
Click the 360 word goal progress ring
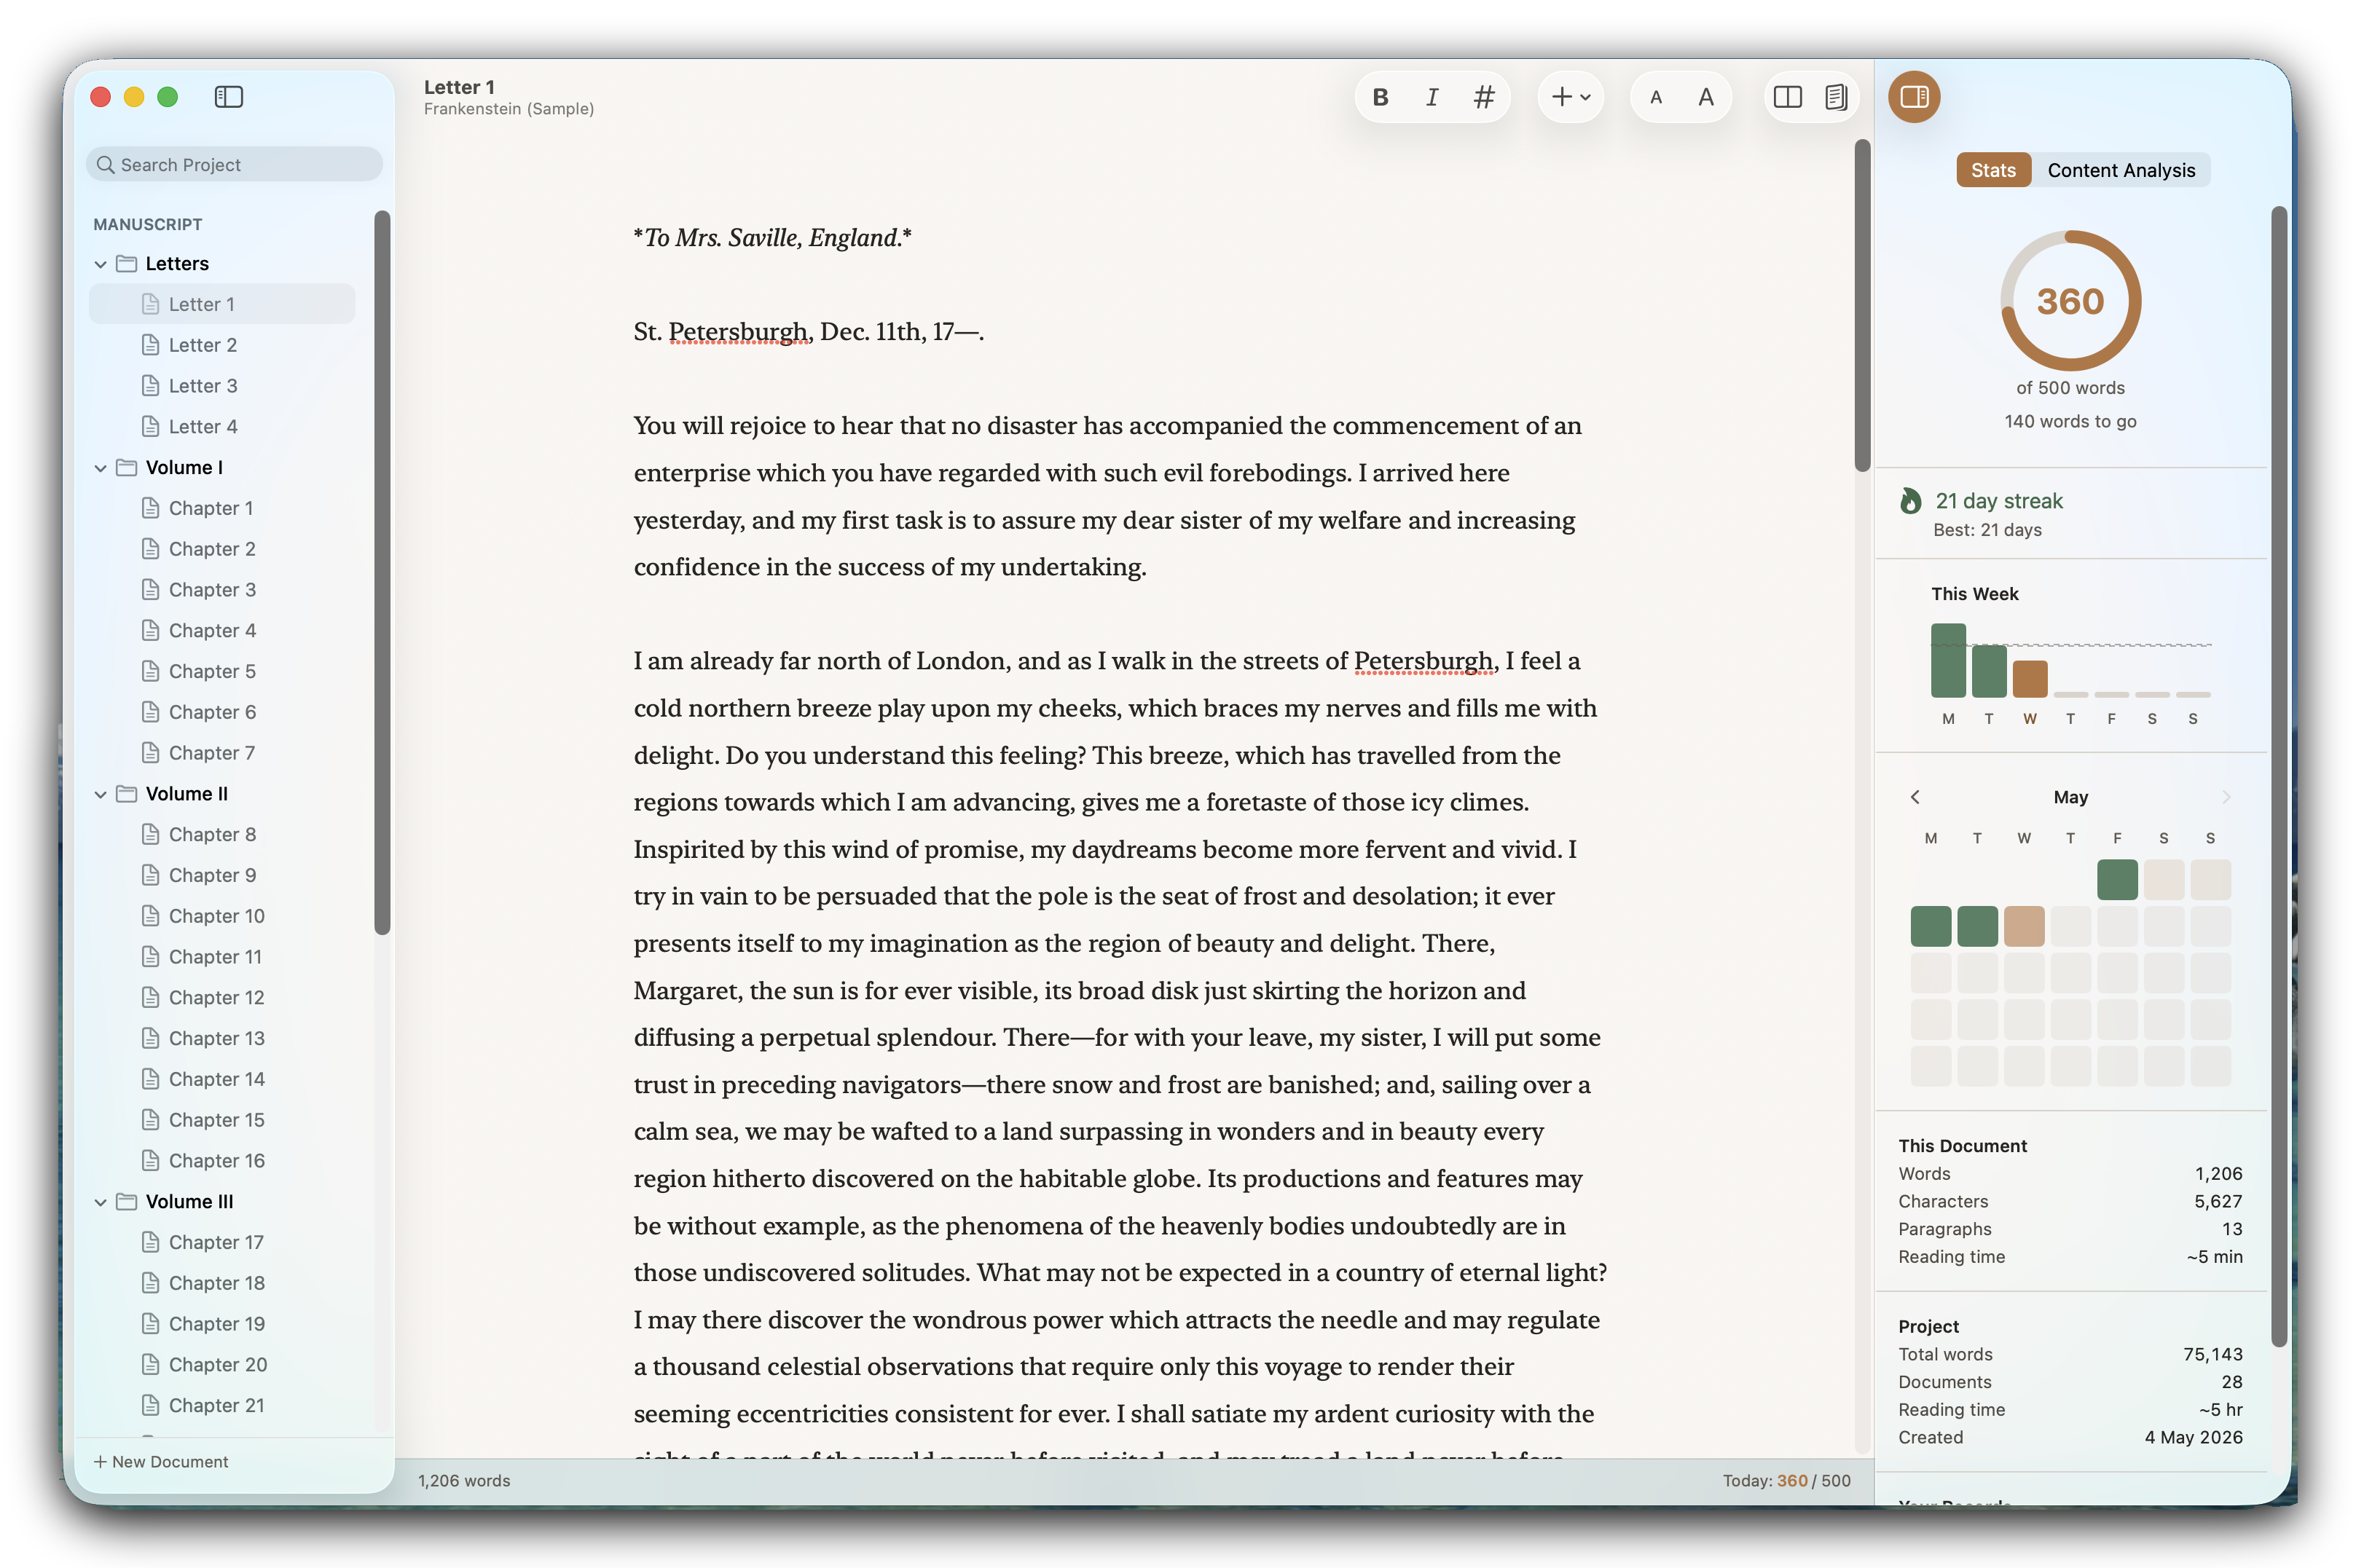click(x=2070, y=301)
